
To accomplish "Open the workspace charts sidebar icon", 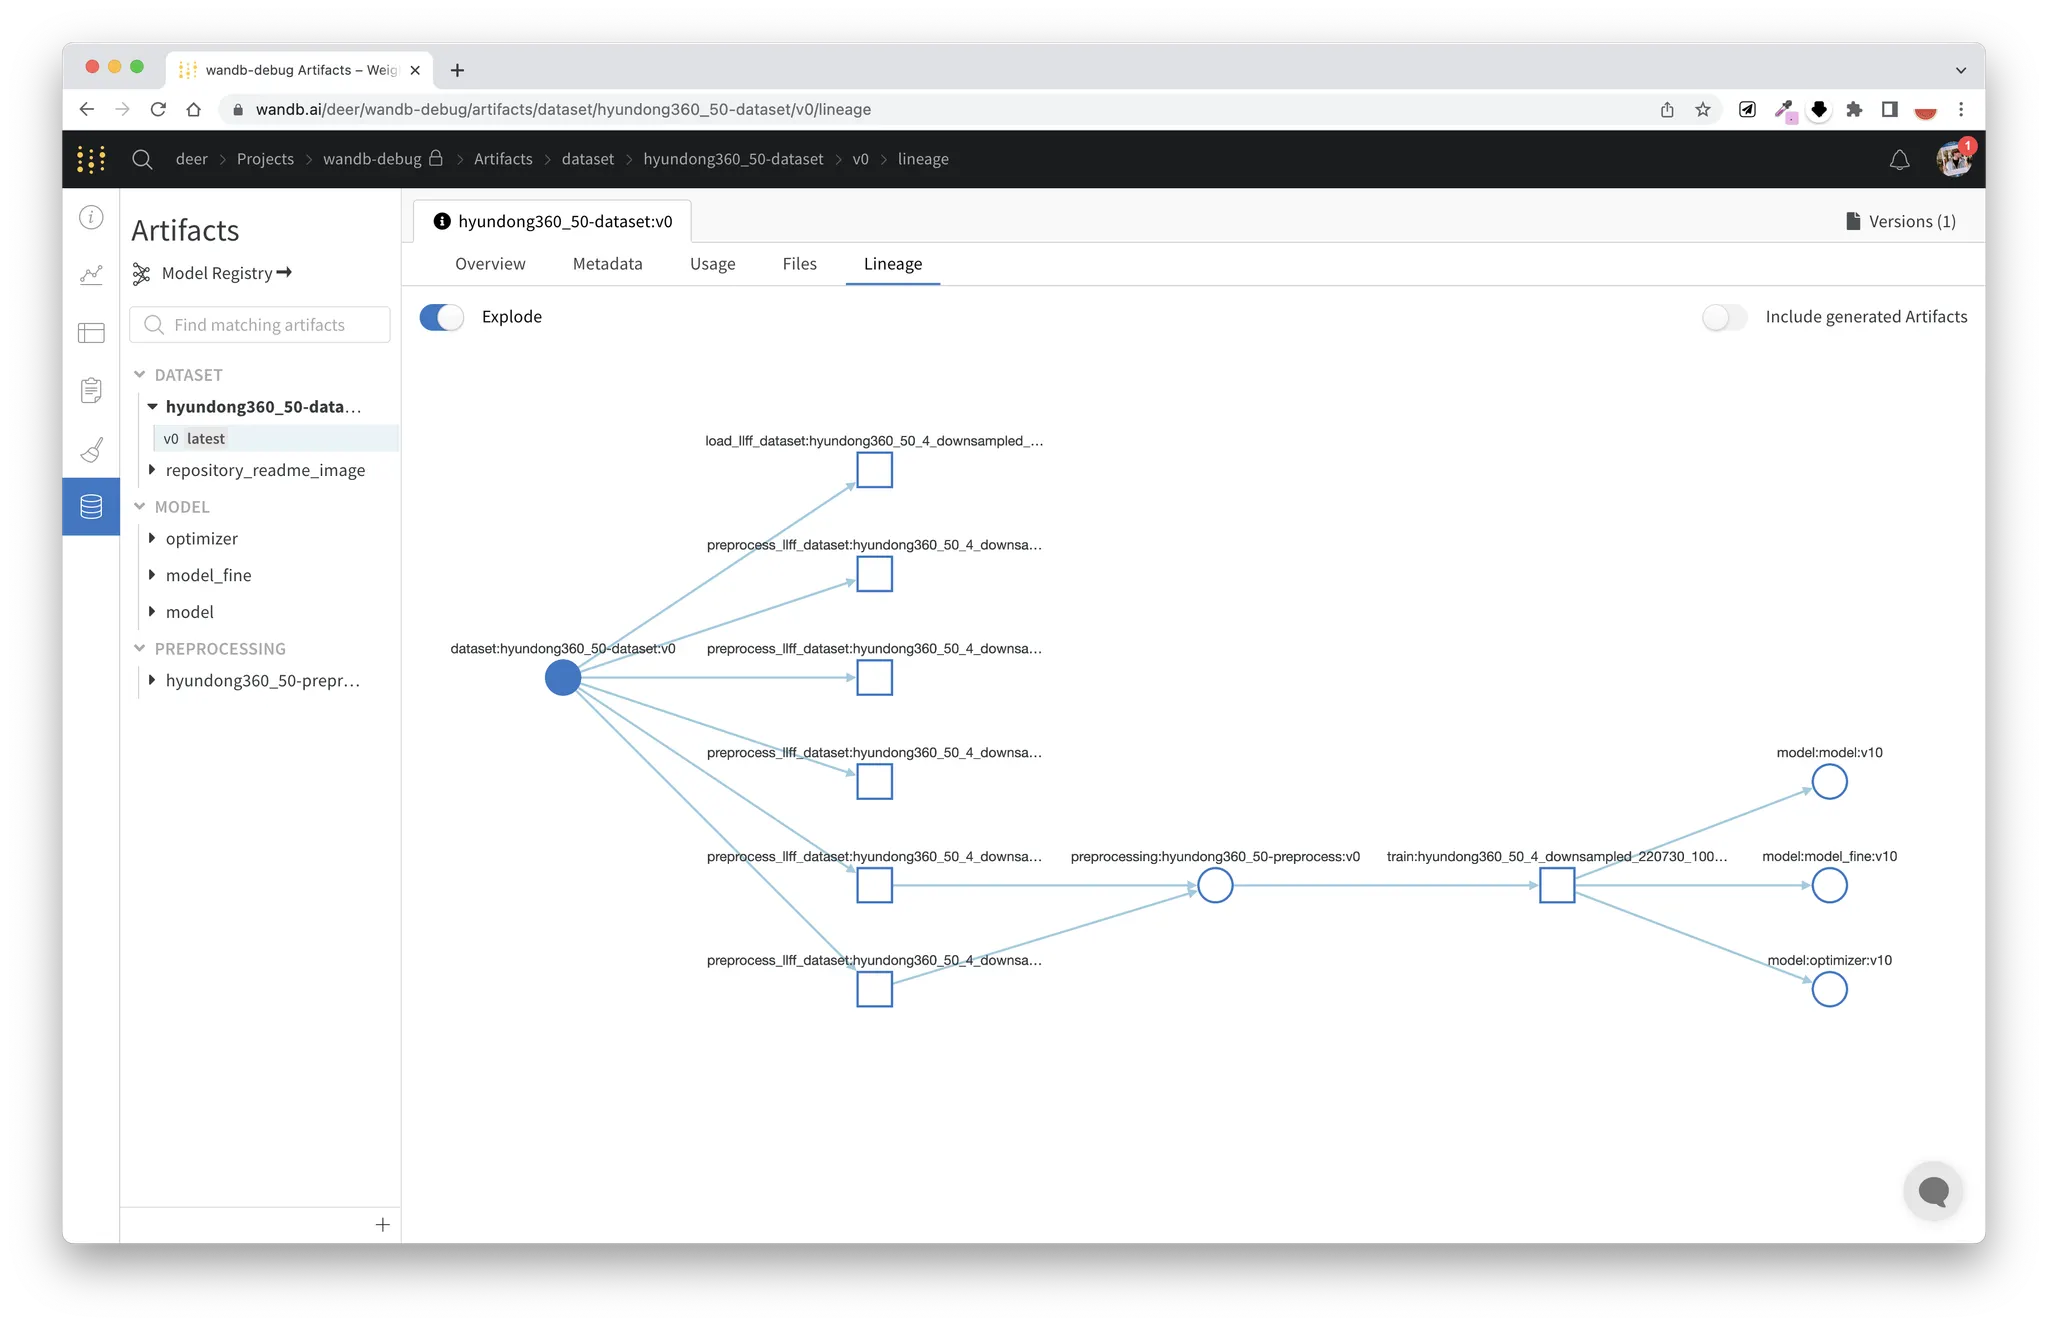I will point(91,275).
